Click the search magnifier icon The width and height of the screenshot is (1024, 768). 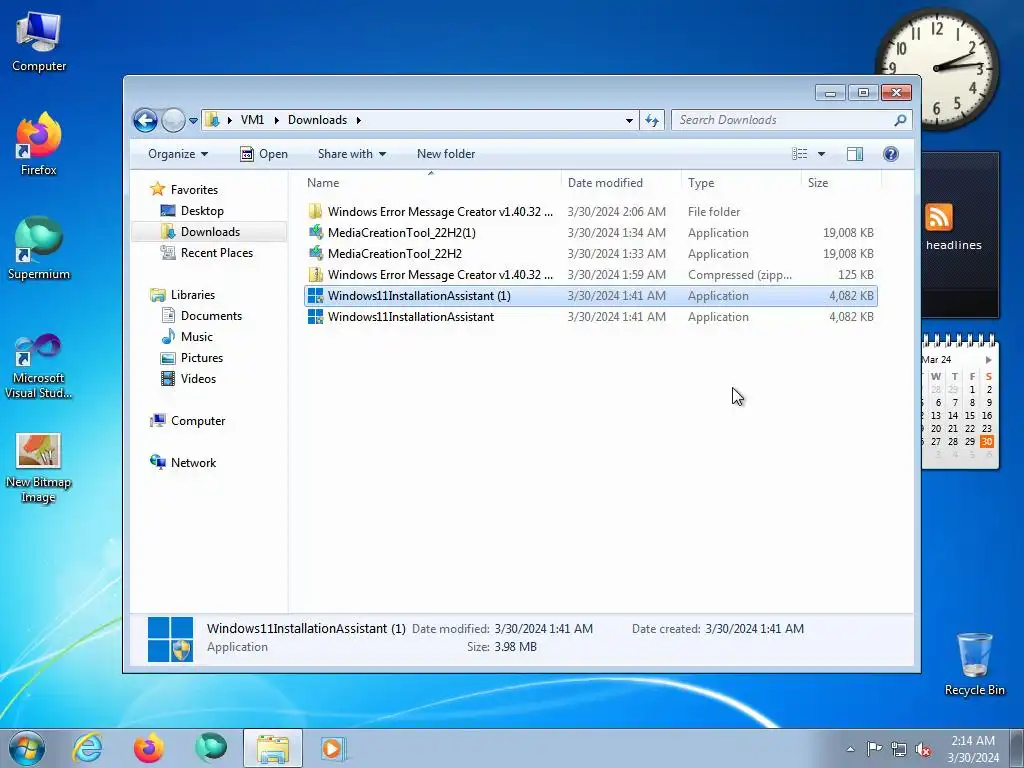point(901,120)
